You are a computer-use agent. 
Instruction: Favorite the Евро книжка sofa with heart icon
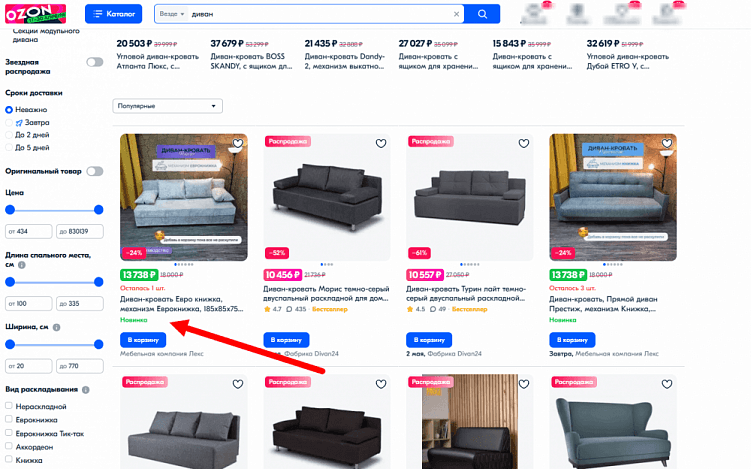coord(238,143)
